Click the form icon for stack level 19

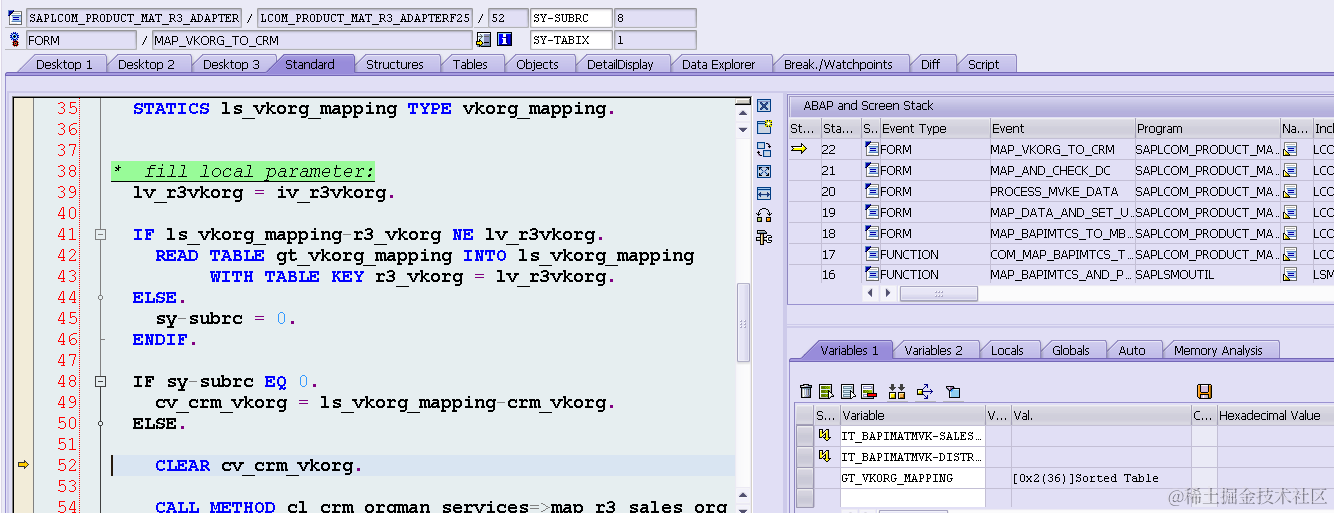click(871, 213)
